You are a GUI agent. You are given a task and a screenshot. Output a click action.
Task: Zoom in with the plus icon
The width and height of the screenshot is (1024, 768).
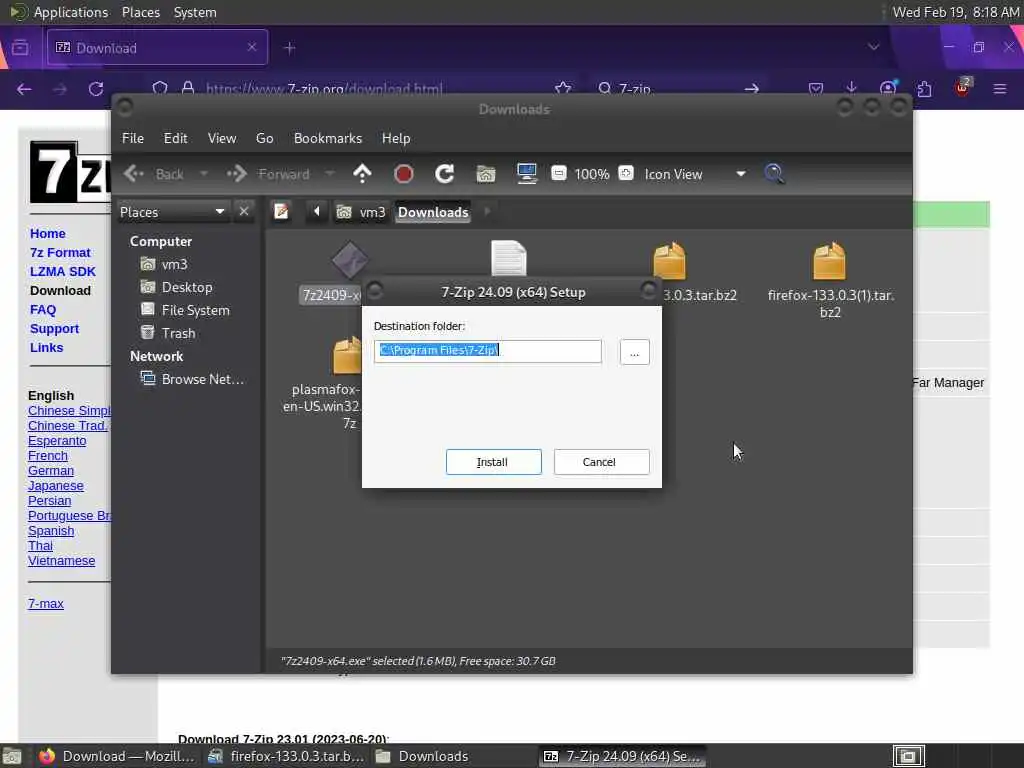tap(626, 173)
